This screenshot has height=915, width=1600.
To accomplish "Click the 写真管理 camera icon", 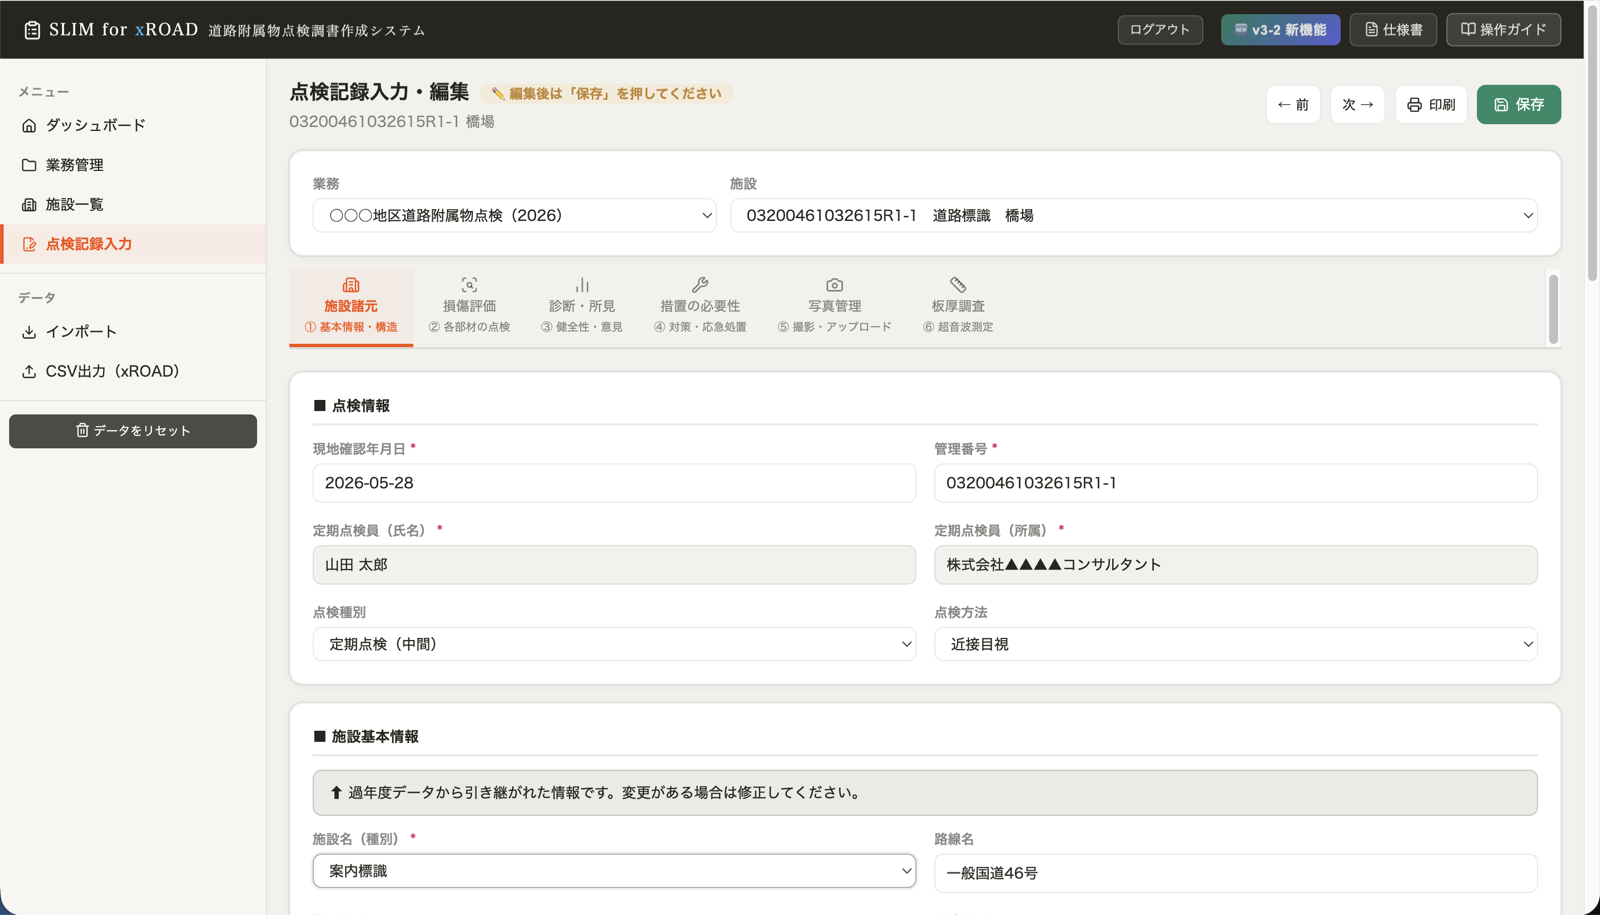I will pos(835,285).
